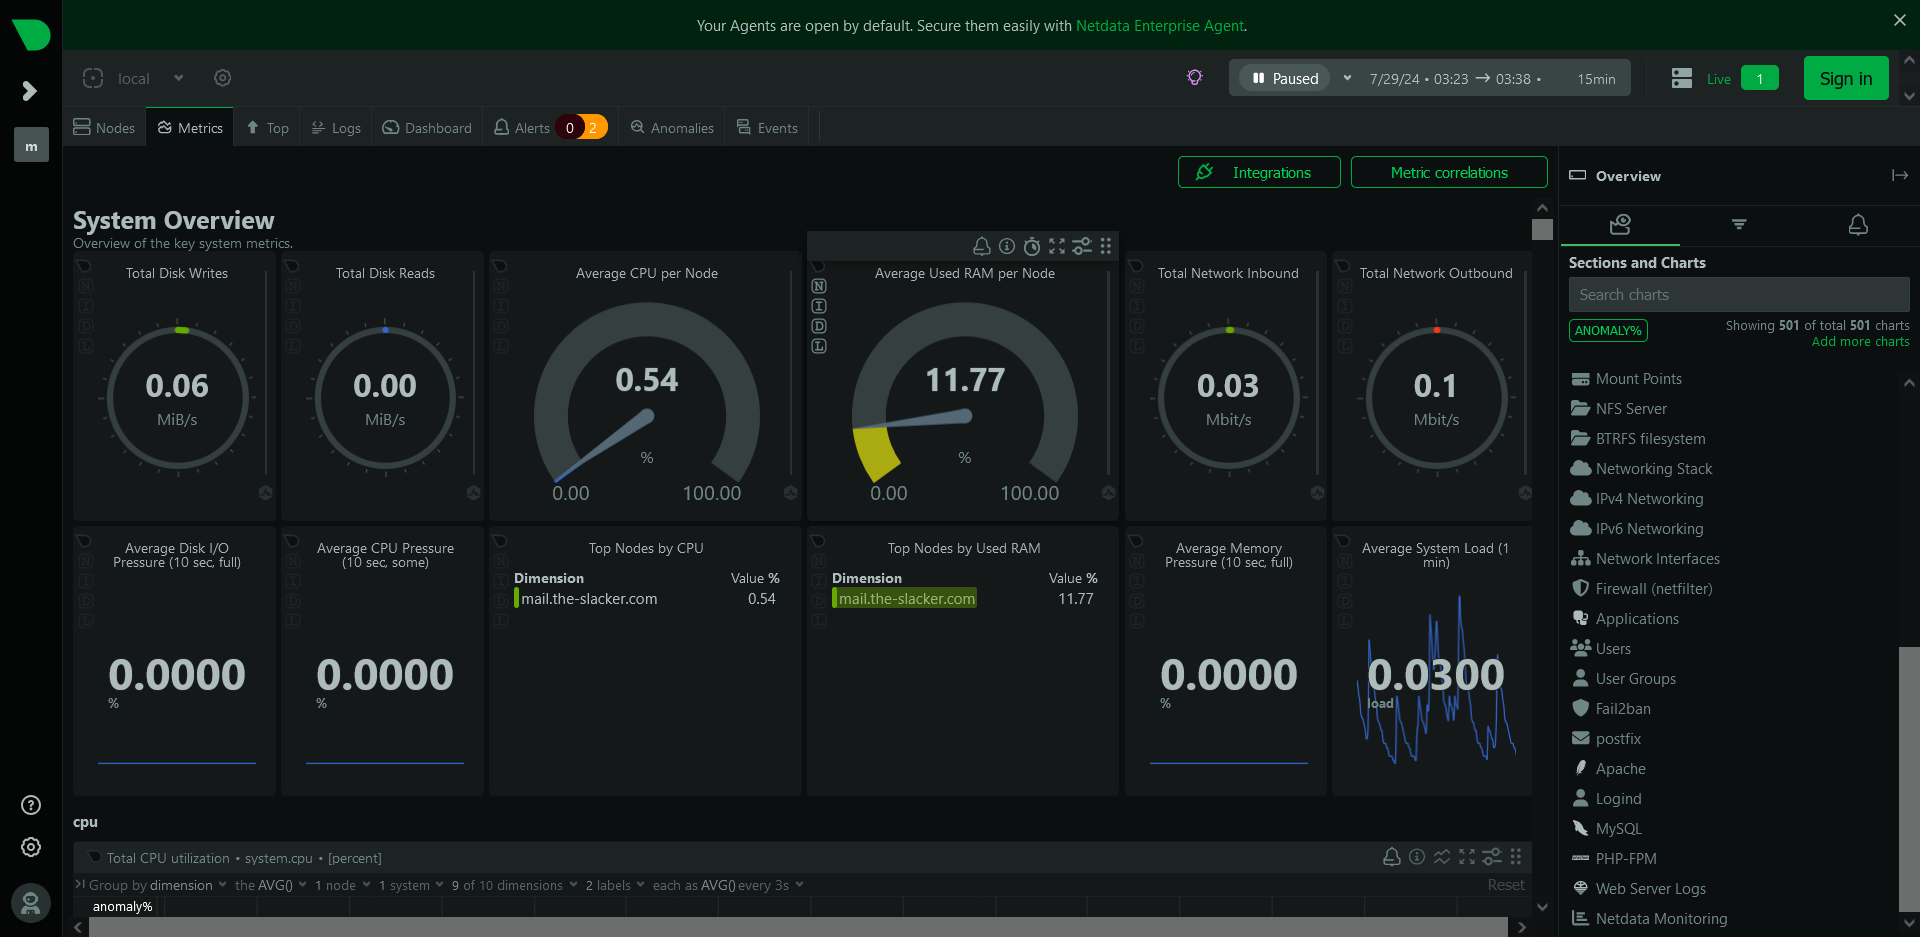Click the lightbulb icon in the header

tap(1194, 78)
